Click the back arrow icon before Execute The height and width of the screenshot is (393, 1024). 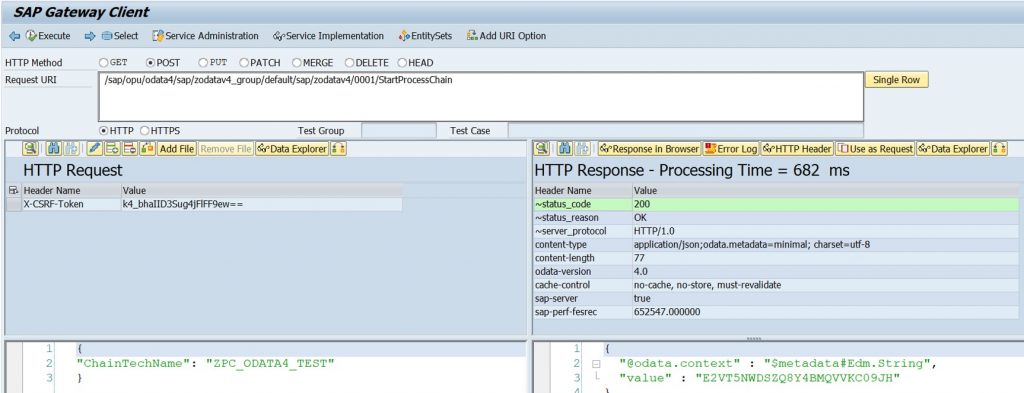[x=14, y=36]
